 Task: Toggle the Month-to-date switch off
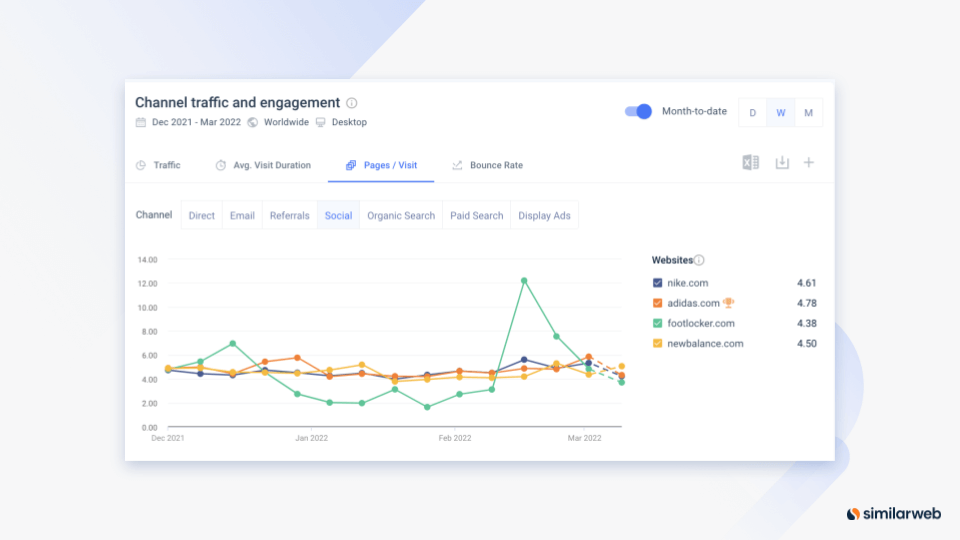(638, 111)
